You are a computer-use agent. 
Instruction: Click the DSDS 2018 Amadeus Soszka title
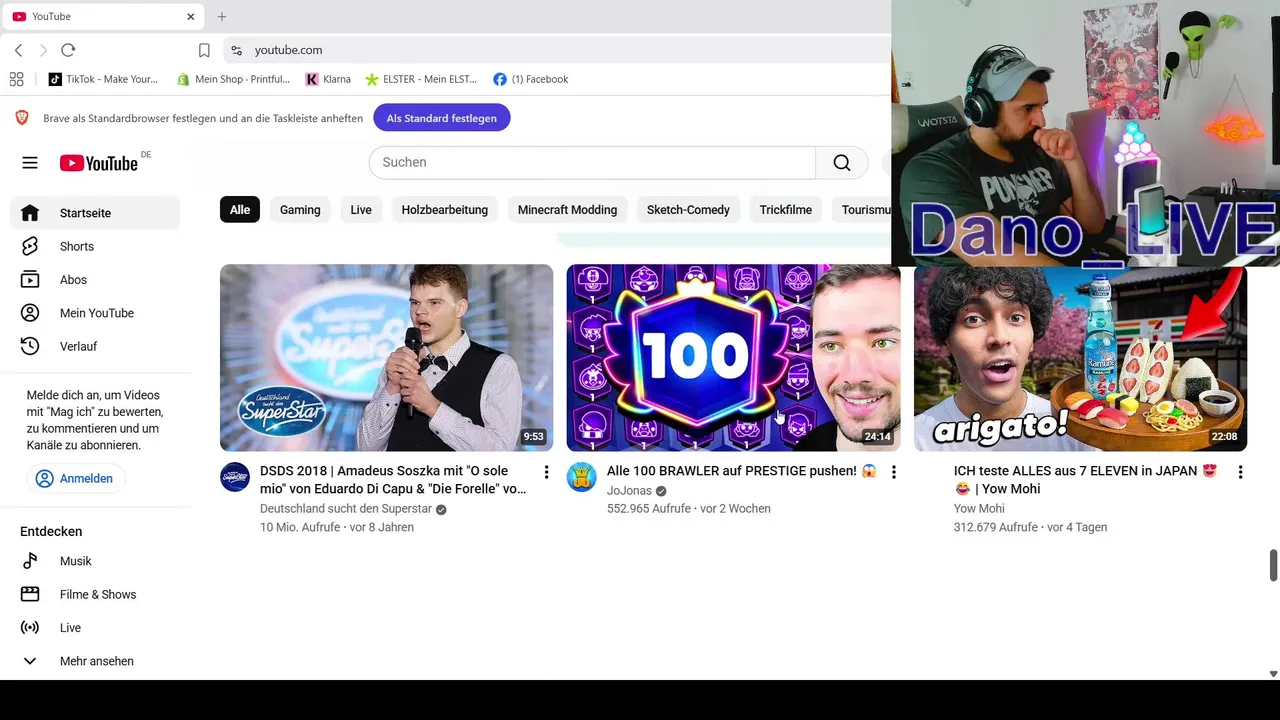pyautogui.click(x=393, y=480)
